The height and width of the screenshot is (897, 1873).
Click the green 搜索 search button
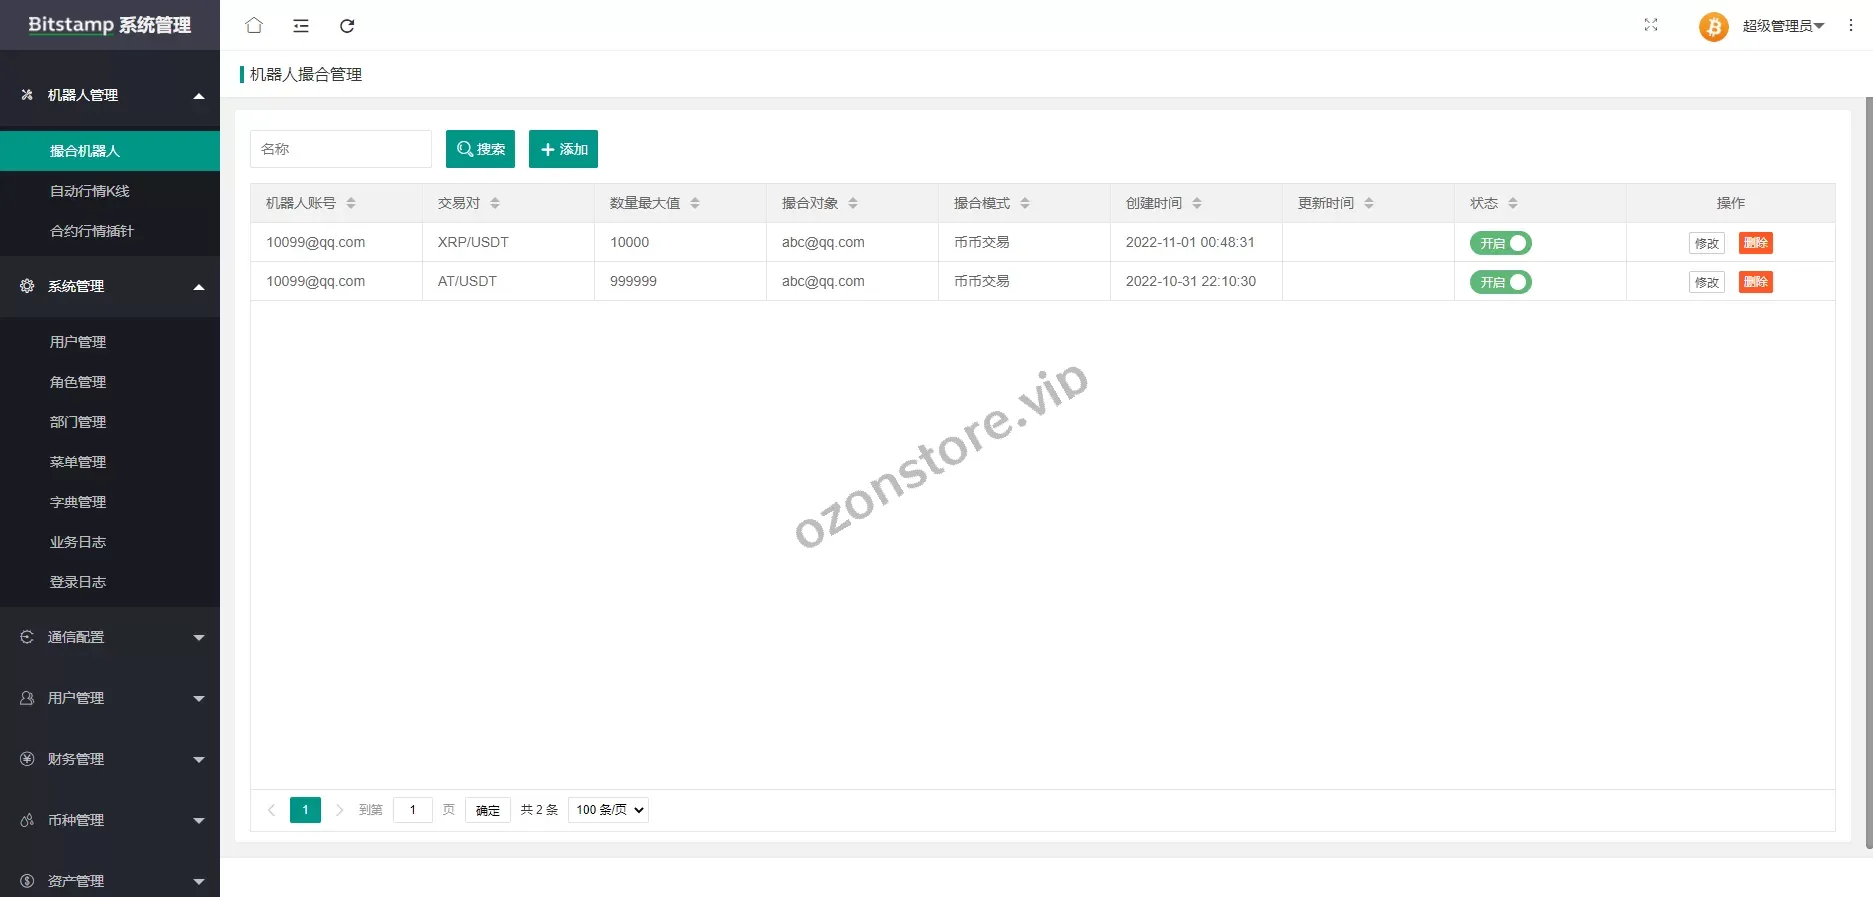tap(480, 149)
